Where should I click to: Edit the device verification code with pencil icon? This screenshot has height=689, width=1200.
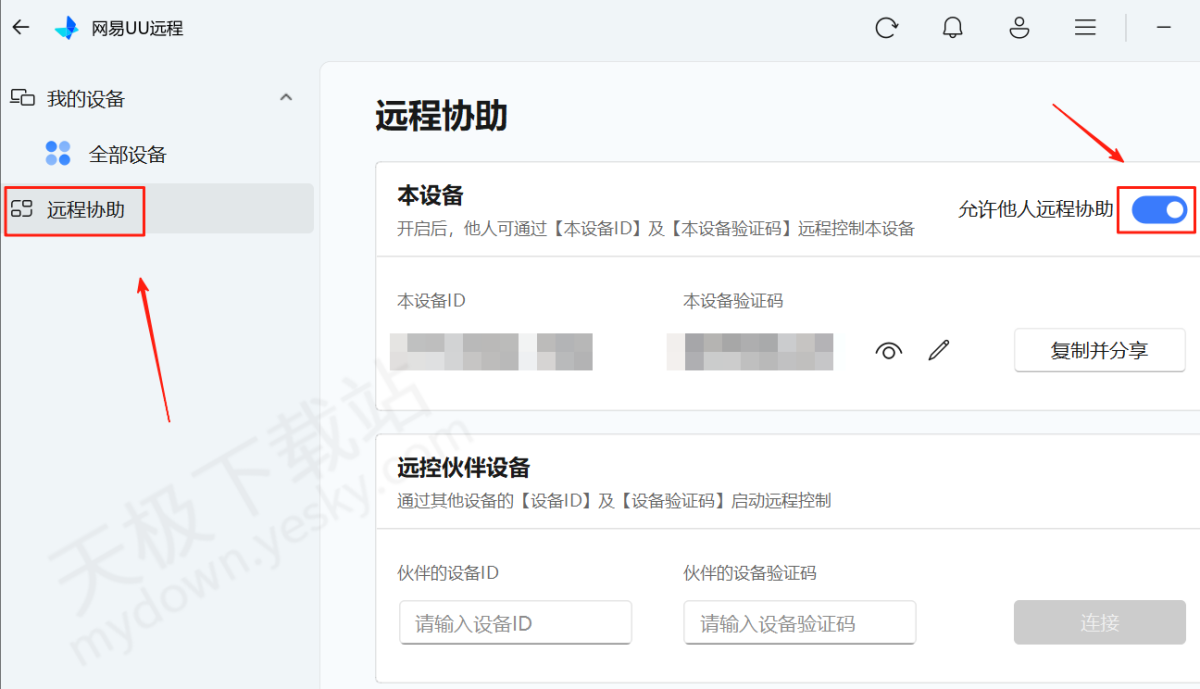tap(938, 350)
